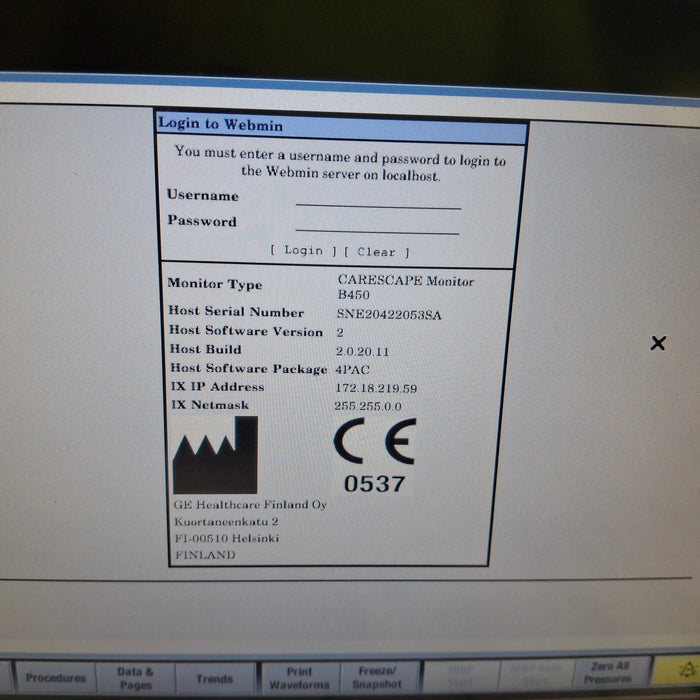Select Freeze/Snapshot
The width and height of the screenshot is (700, 700).
[377, 677]
